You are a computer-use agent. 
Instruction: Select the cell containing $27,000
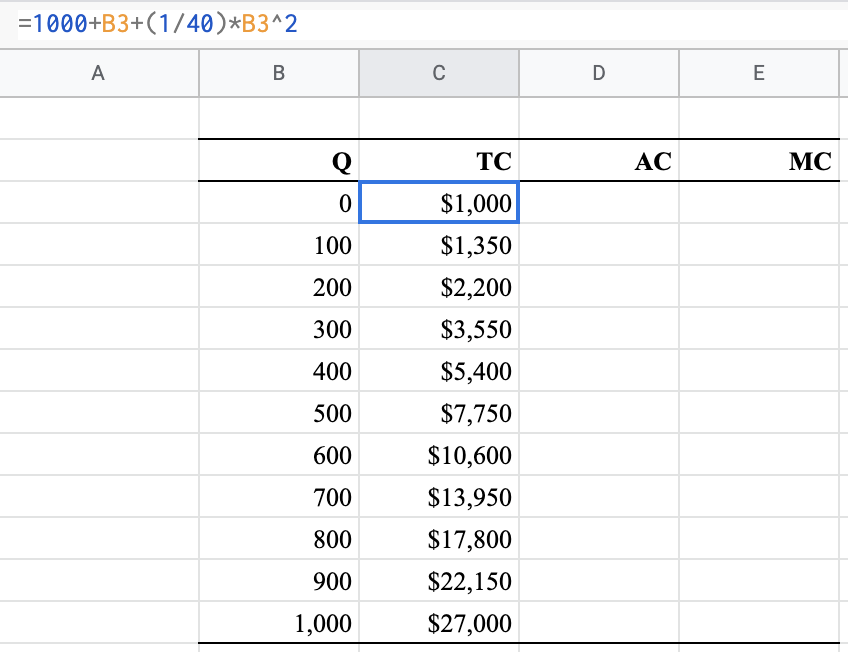pyautogui.click(x=438, y=623)
